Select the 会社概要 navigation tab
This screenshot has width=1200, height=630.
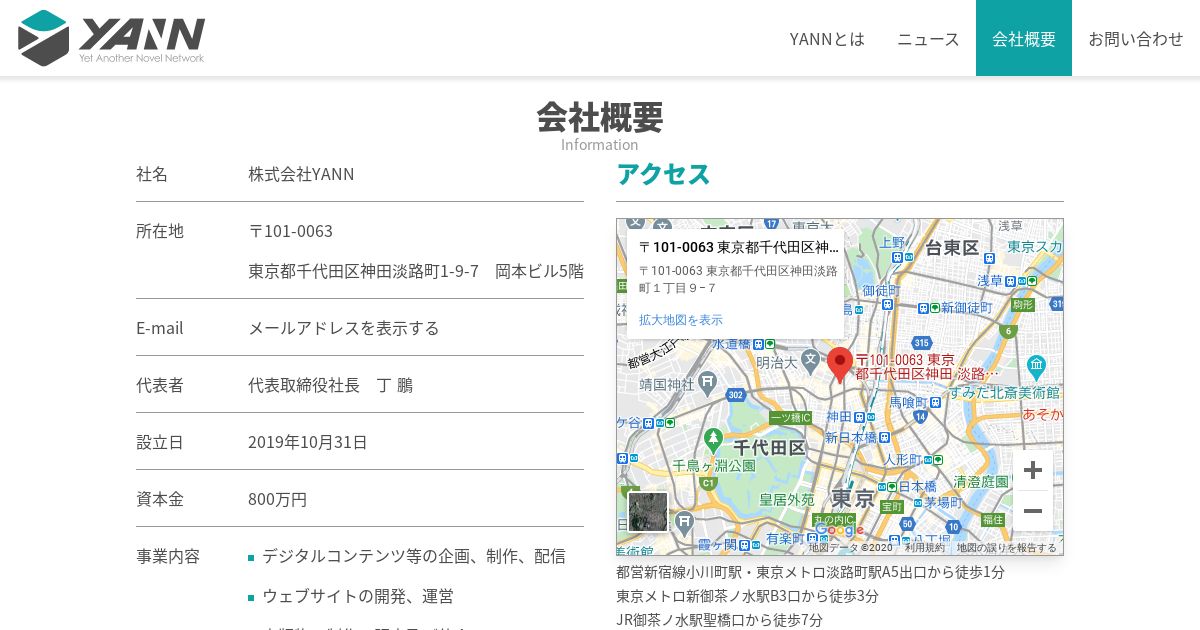[1024, 38]
